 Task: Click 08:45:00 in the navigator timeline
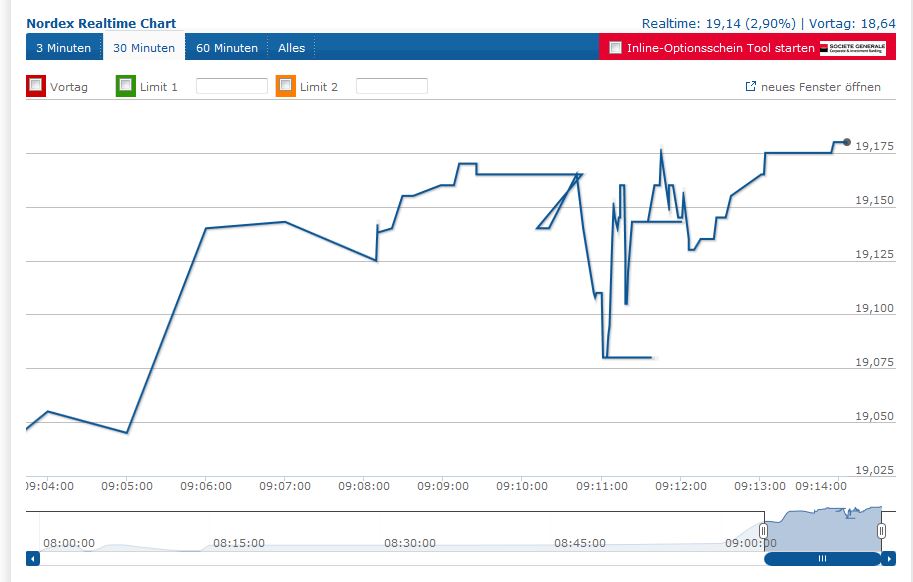click(x=580, y=543)
